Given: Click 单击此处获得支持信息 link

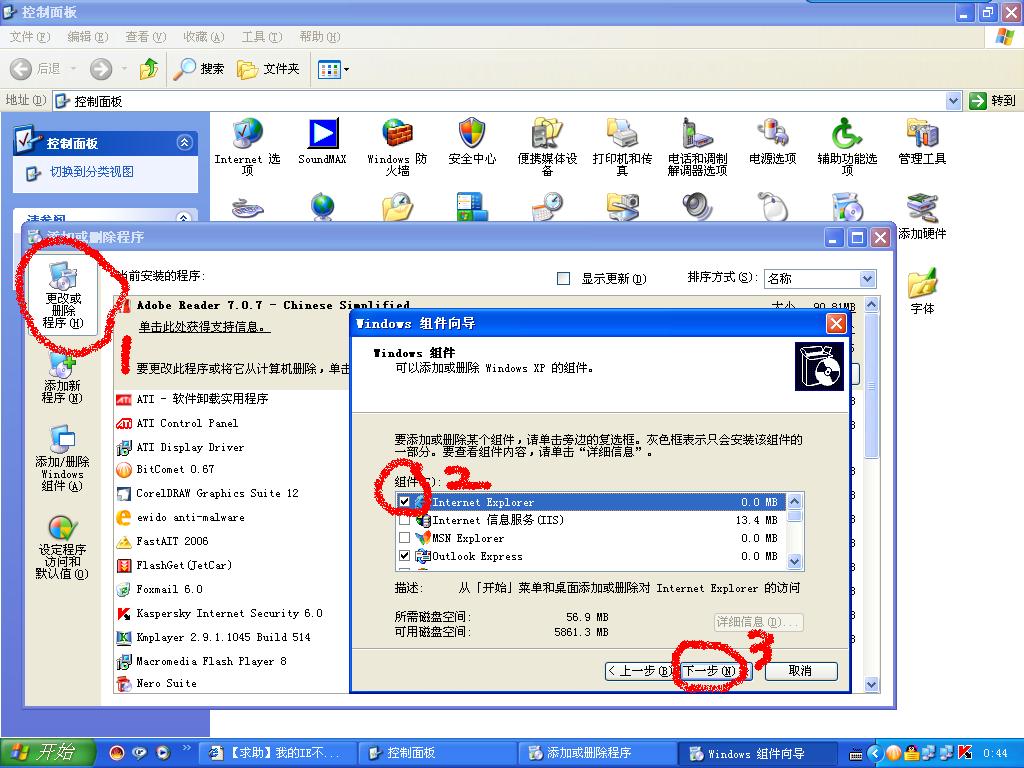Looking at the screenshot, I should [x=204, y=327].
